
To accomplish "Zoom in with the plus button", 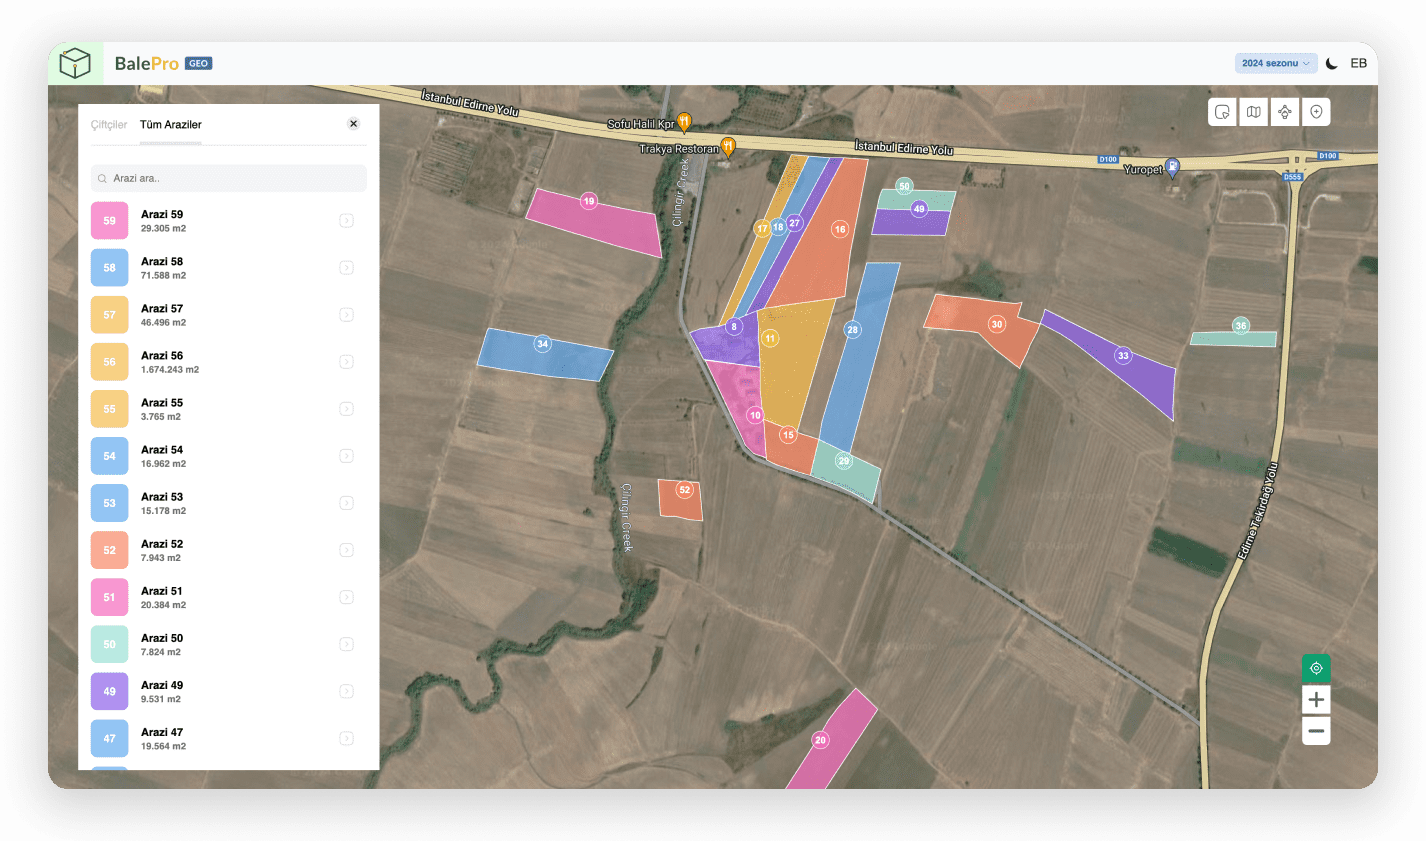I will [x=1316, y=700].
